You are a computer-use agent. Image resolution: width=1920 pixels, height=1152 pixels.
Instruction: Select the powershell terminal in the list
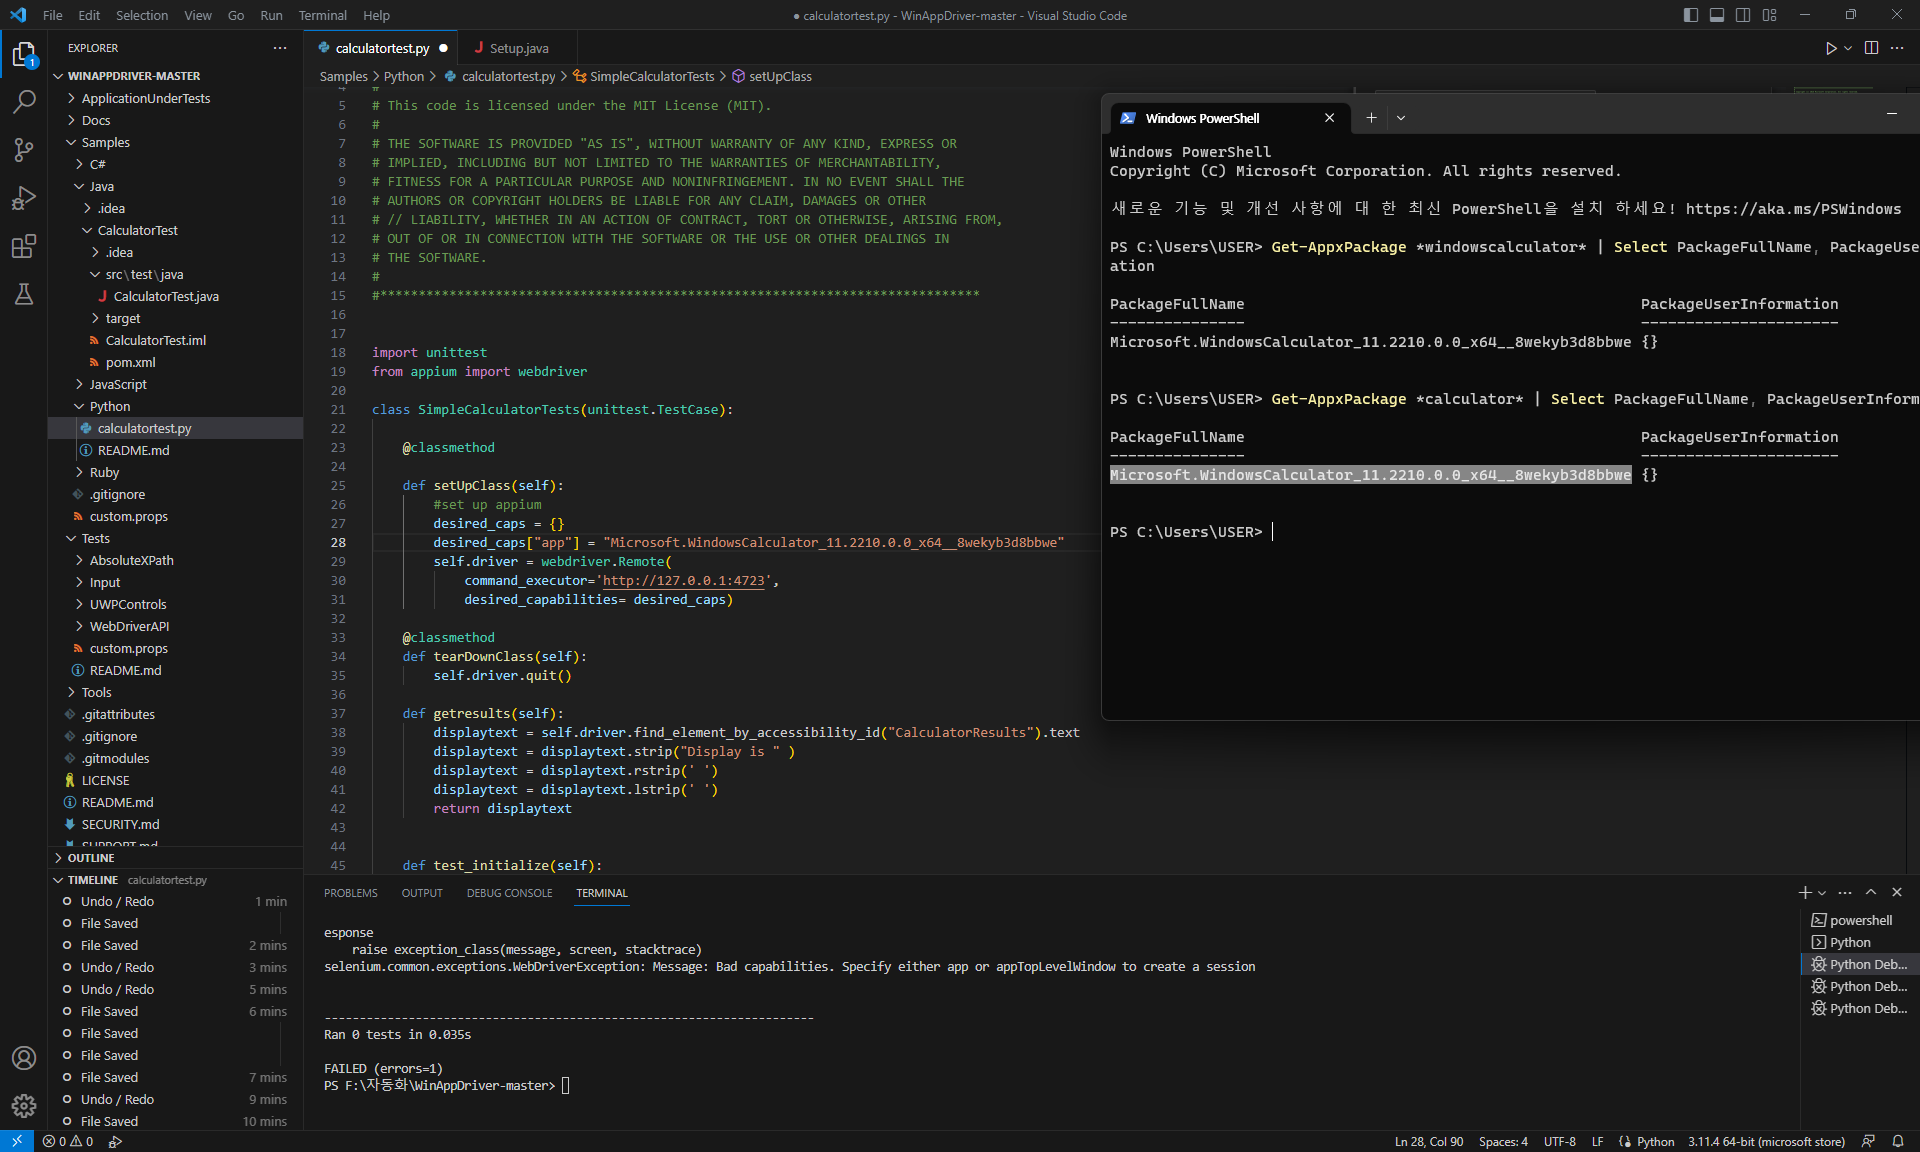tap(1860, 920)
